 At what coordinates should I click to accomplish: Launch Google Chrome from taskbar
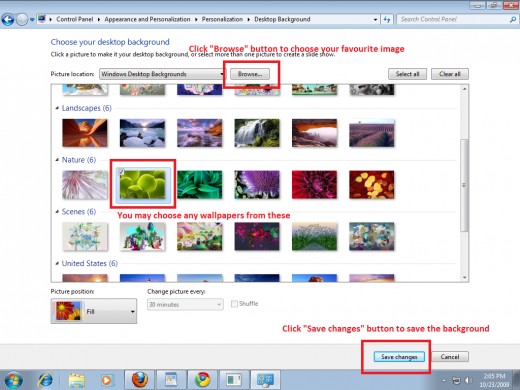pyautogui.click(x=202, y=380)
